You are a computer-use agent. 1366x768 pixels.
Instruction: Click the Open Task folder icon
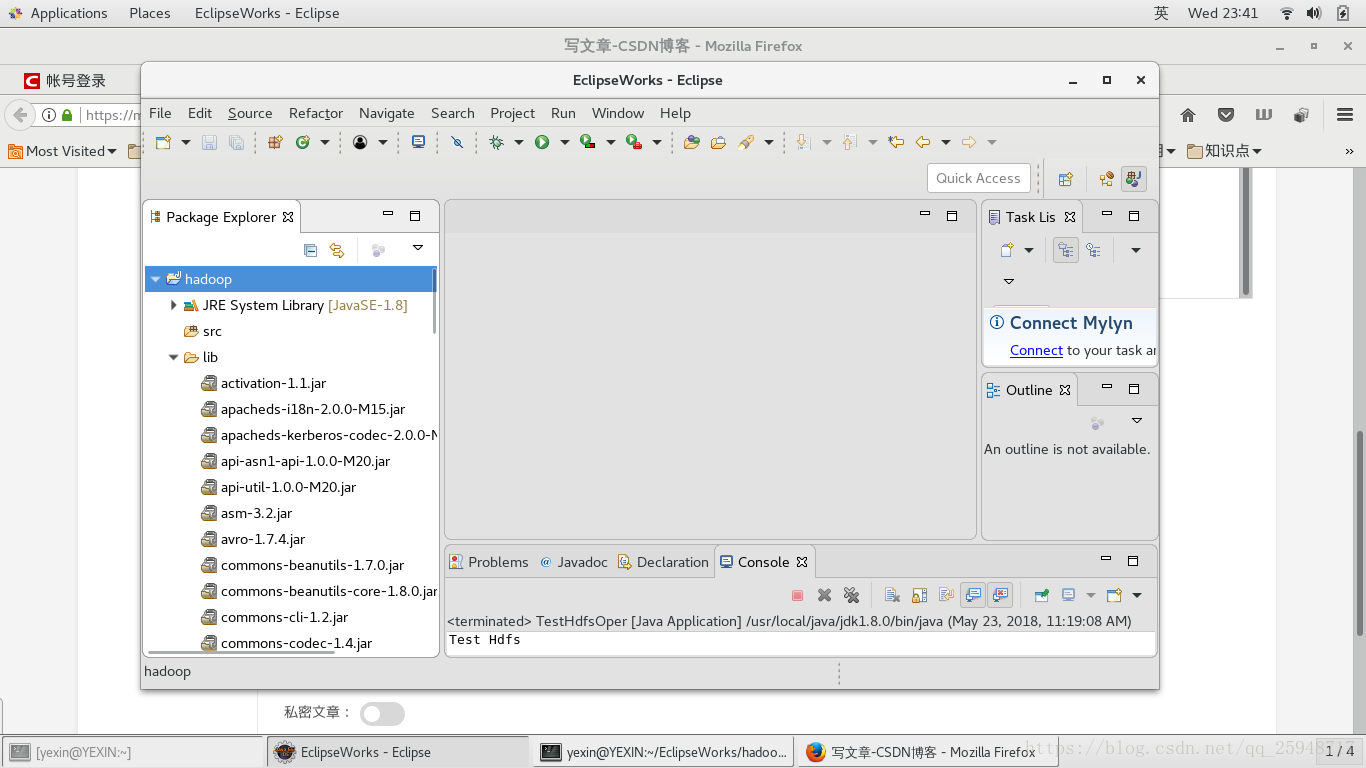click(x=718, y=142)
